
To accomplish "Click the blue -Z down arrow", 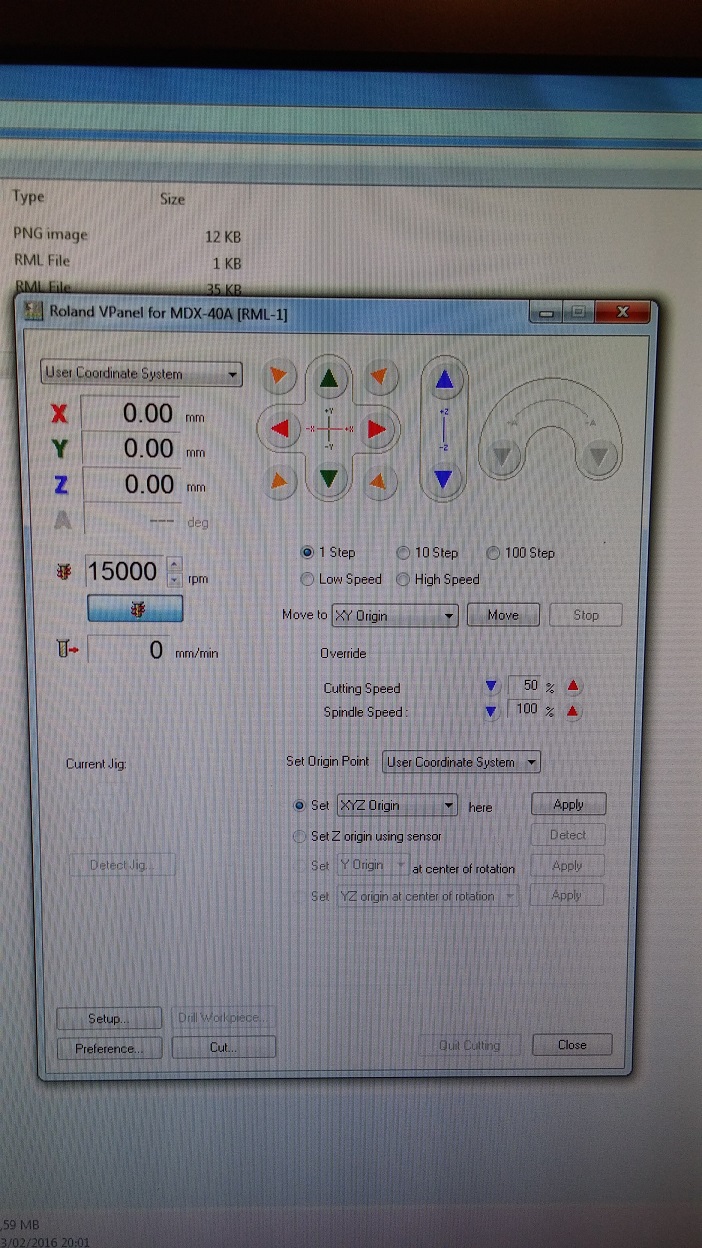I will 445,480.
